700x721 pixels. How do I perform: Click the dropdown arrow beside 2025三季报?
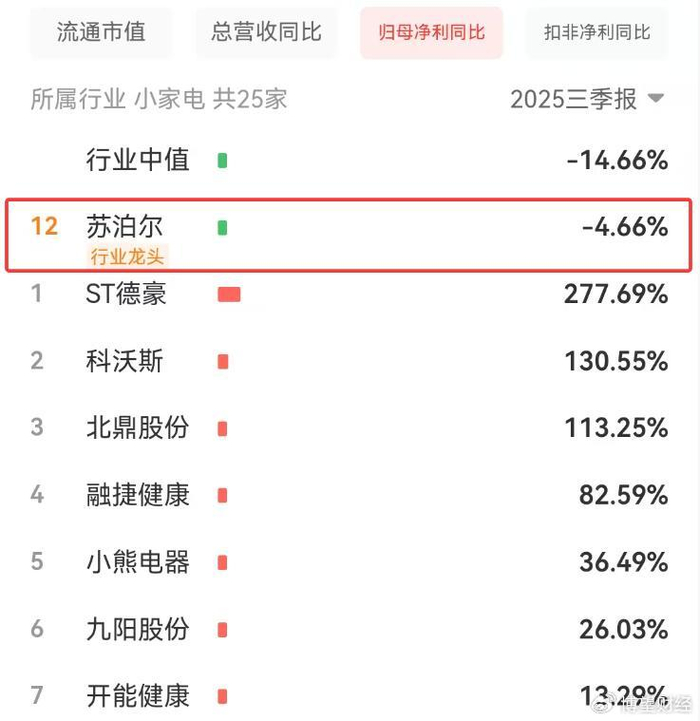coord(656,99)
